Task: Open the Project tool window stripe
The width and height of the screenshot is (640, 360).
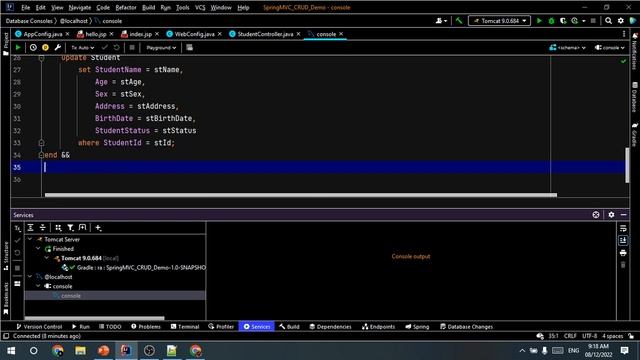Action: pyautogui.click(x=6, y=44)
